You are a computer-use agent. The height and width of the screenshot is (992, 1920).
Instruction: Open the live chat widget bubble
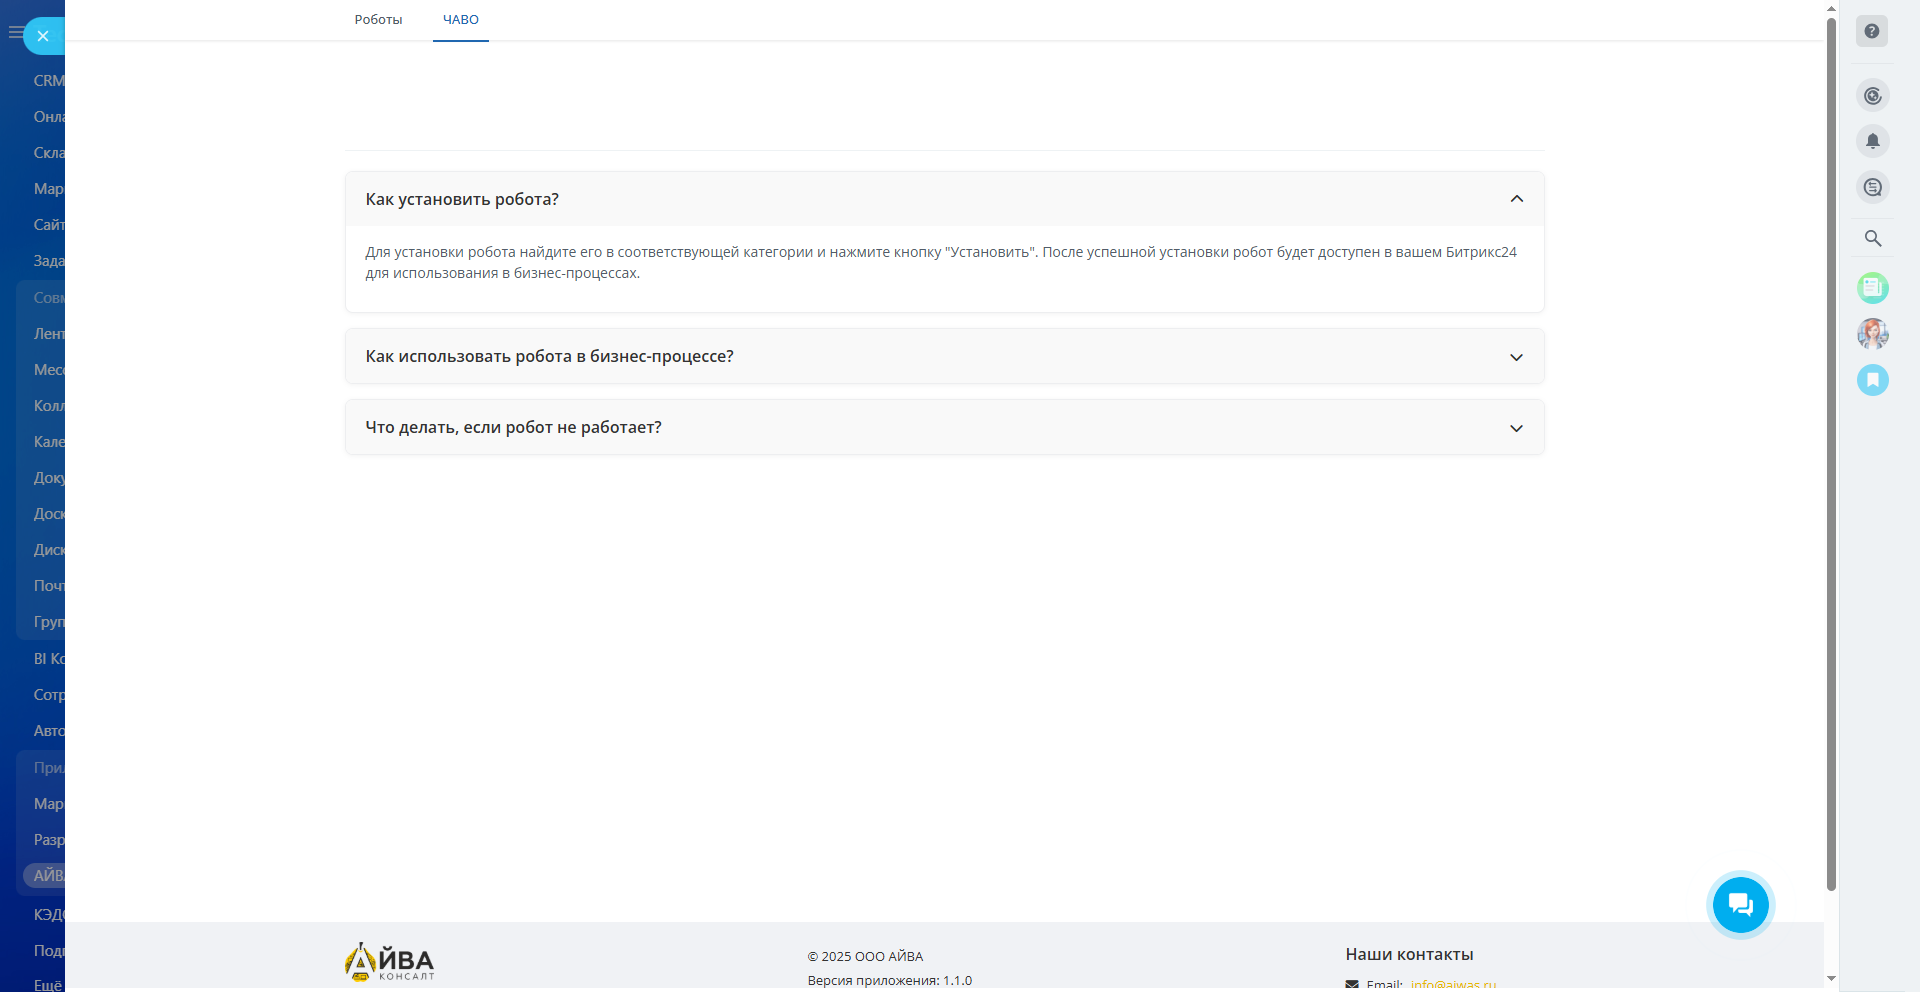point(1740,905)
